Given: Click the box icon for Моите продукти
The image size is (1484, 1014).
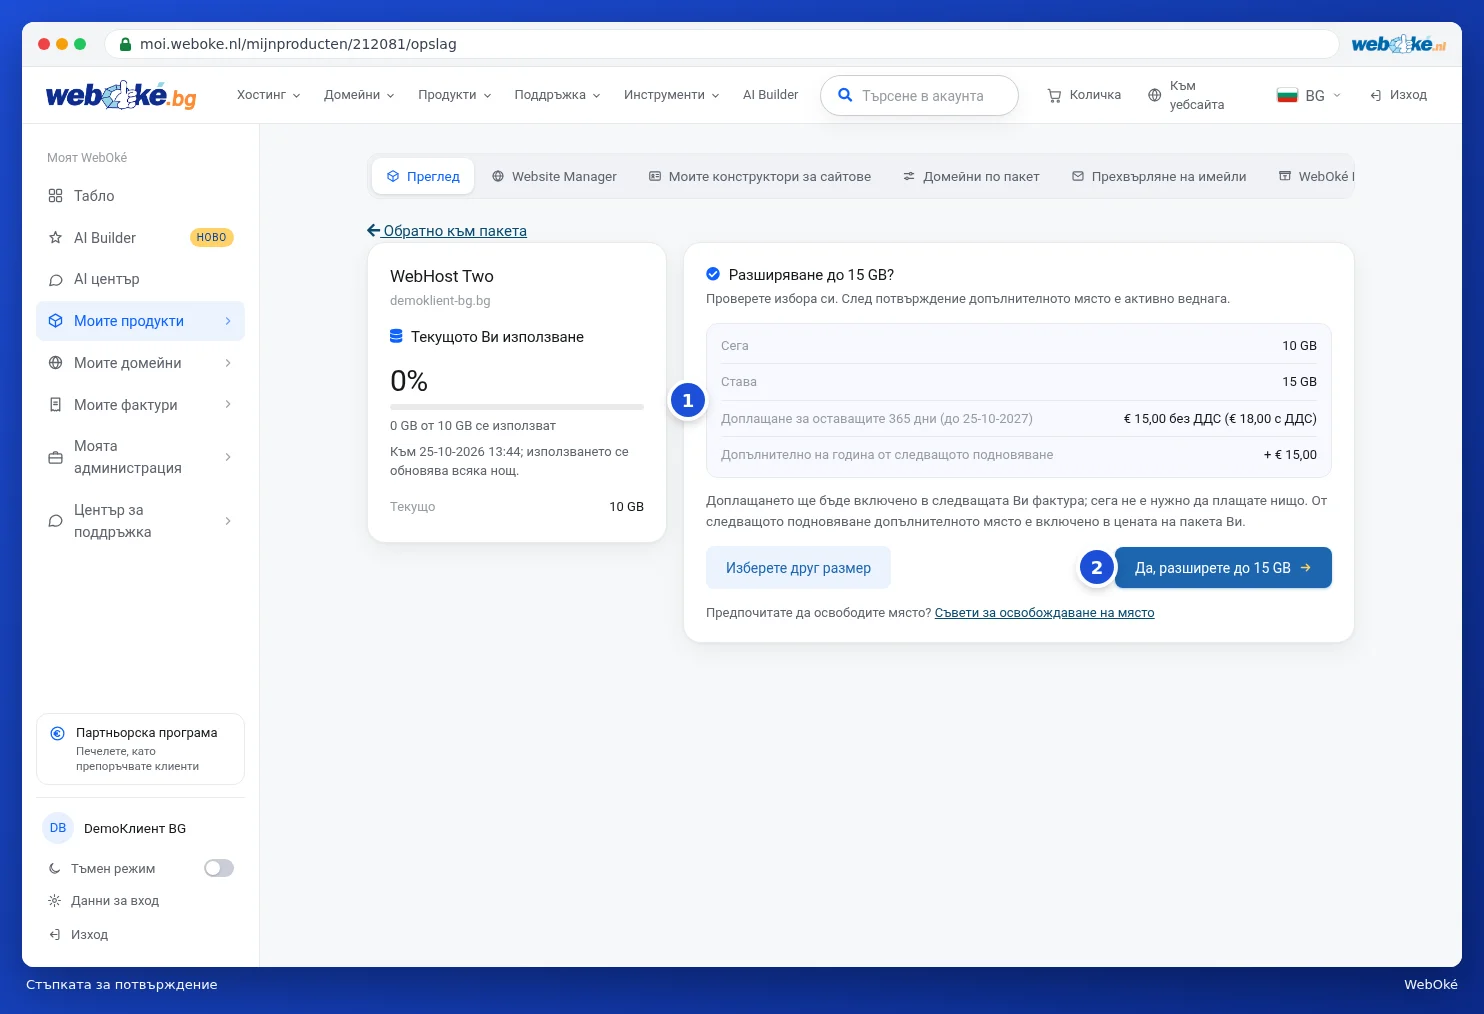Looking at the screenshot, I should 56,321.
